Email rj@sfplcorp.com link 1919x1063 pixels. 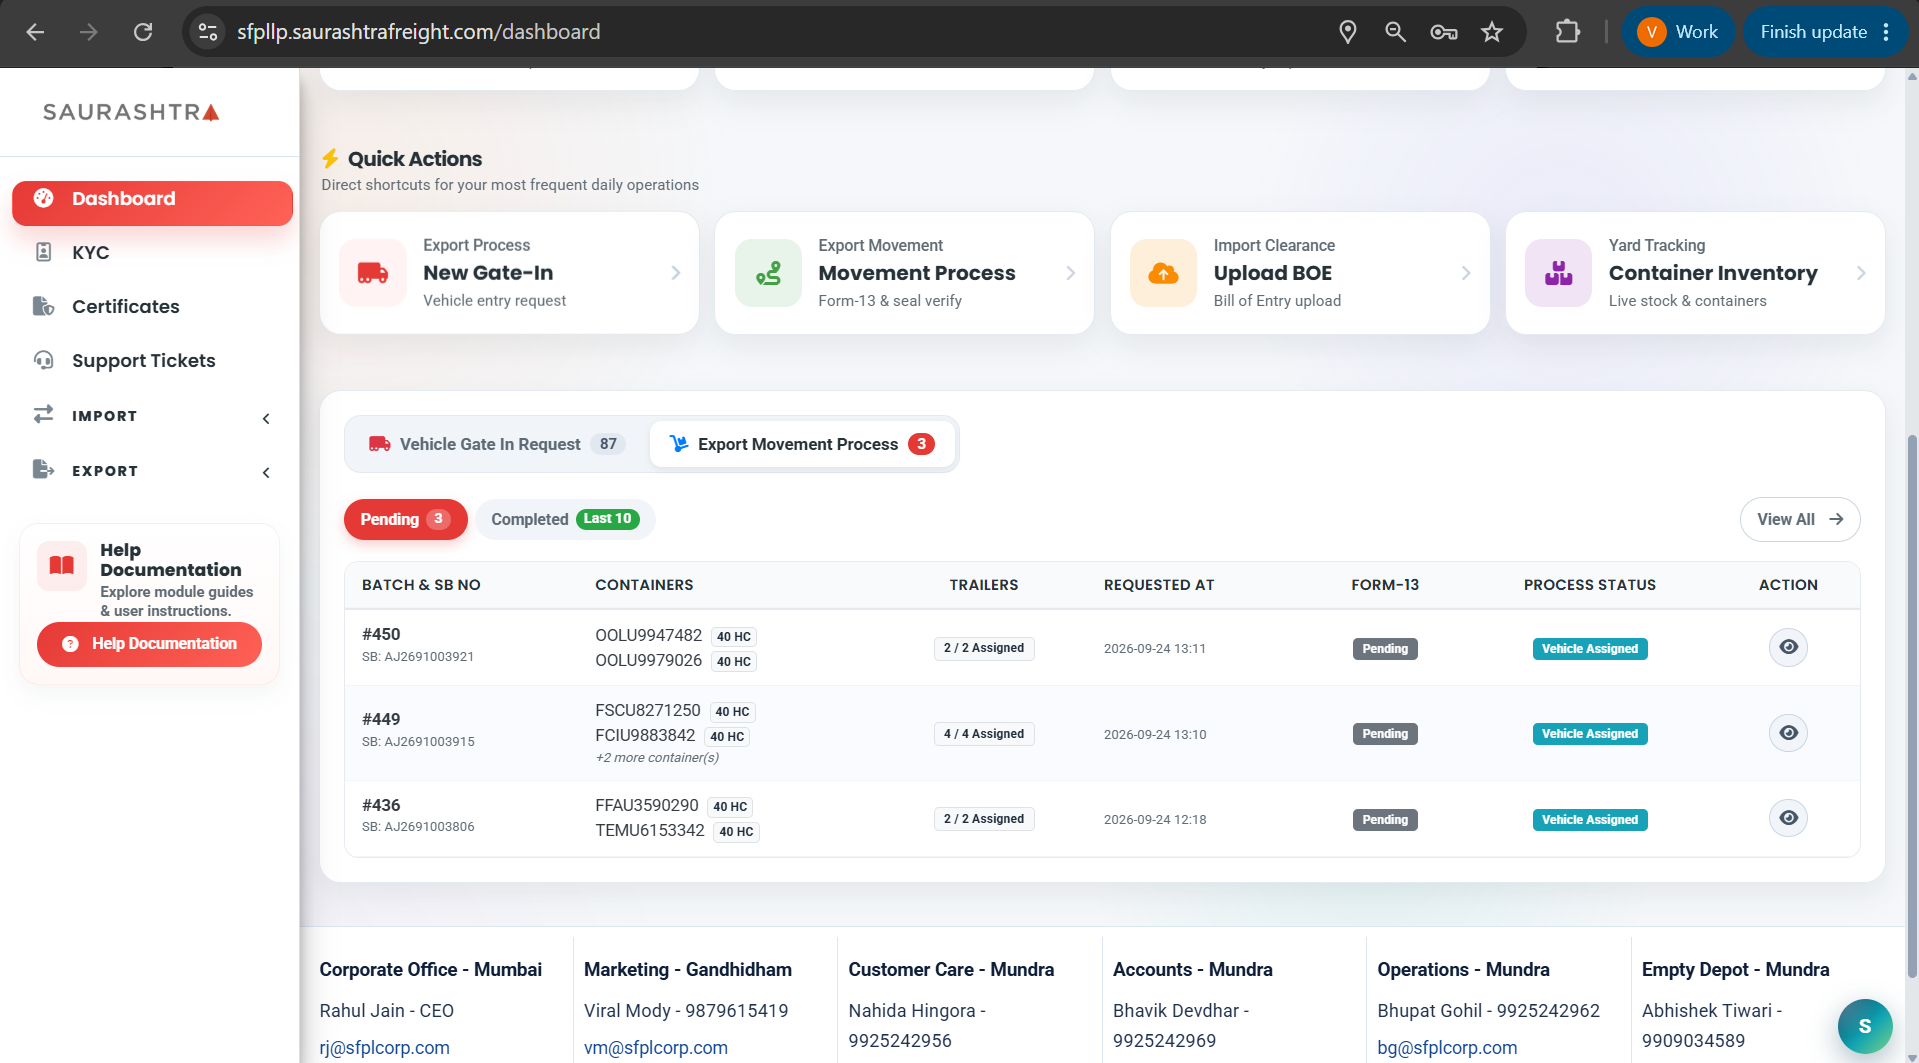pyautogui.click(x=384, y=1047)
